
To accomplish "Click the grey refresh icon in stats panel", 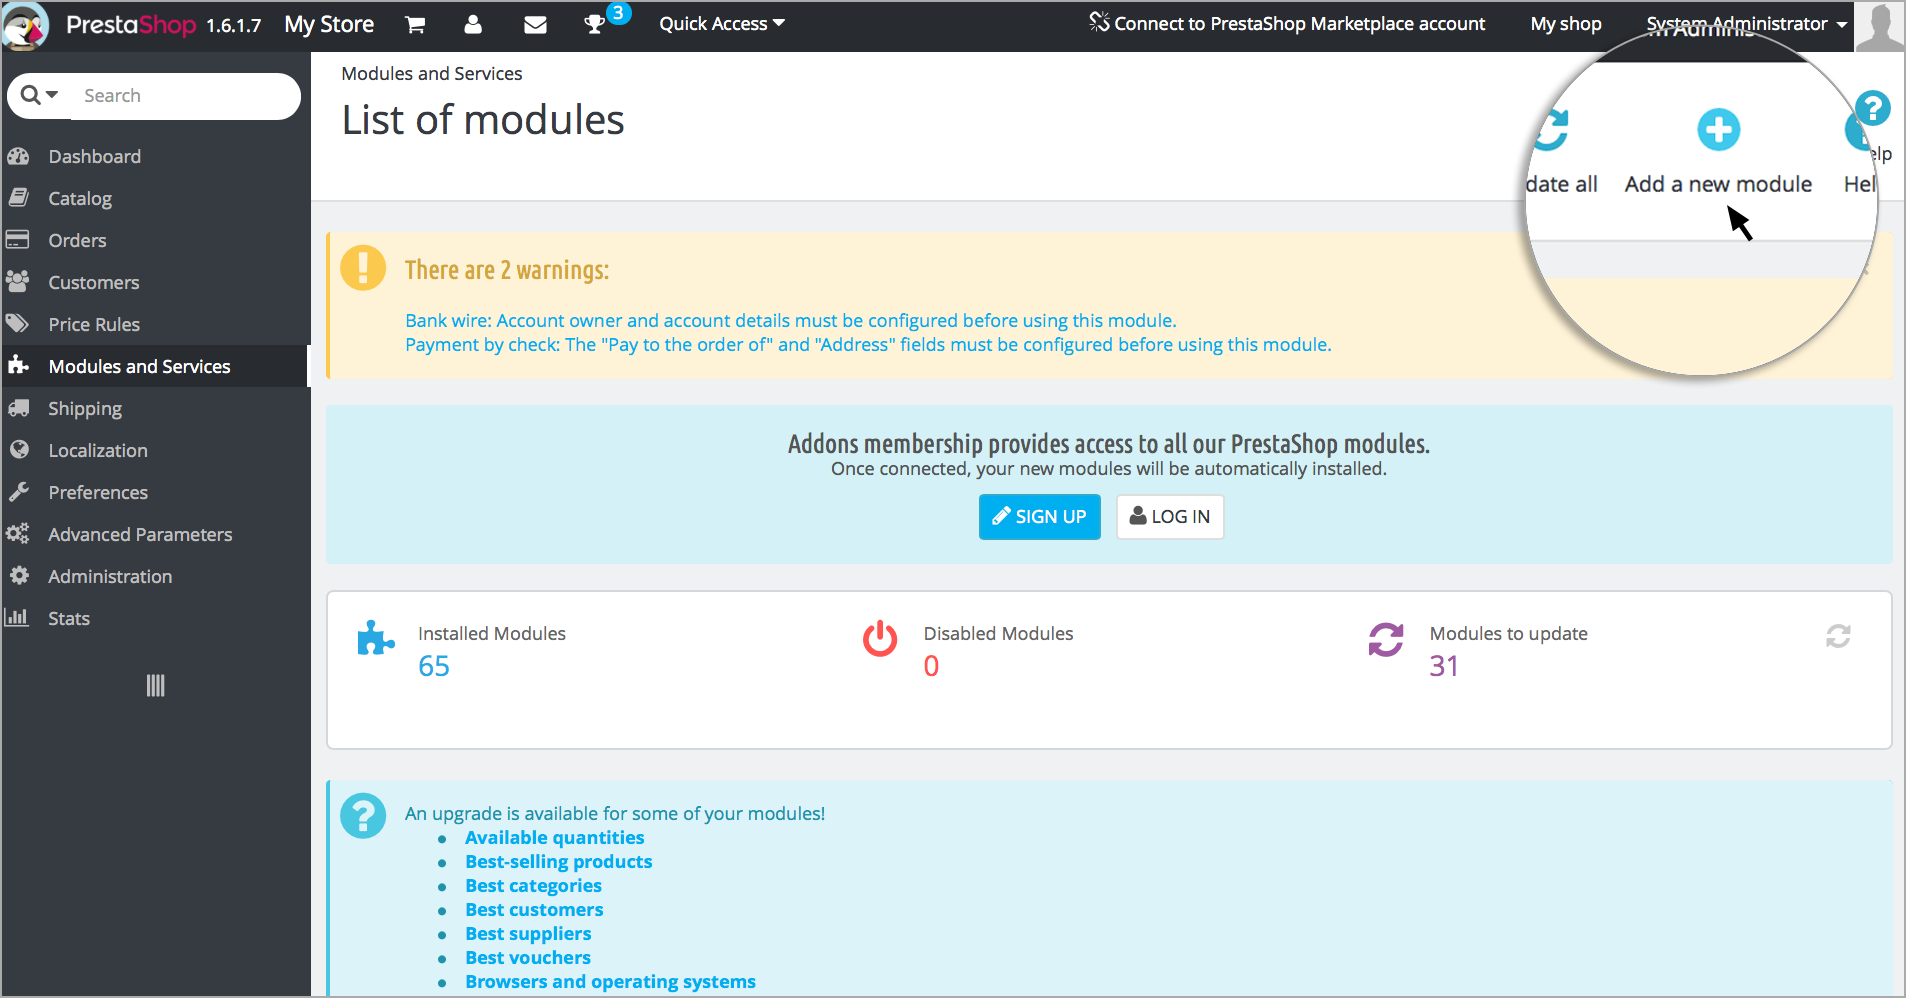I will coord(1838,636).
